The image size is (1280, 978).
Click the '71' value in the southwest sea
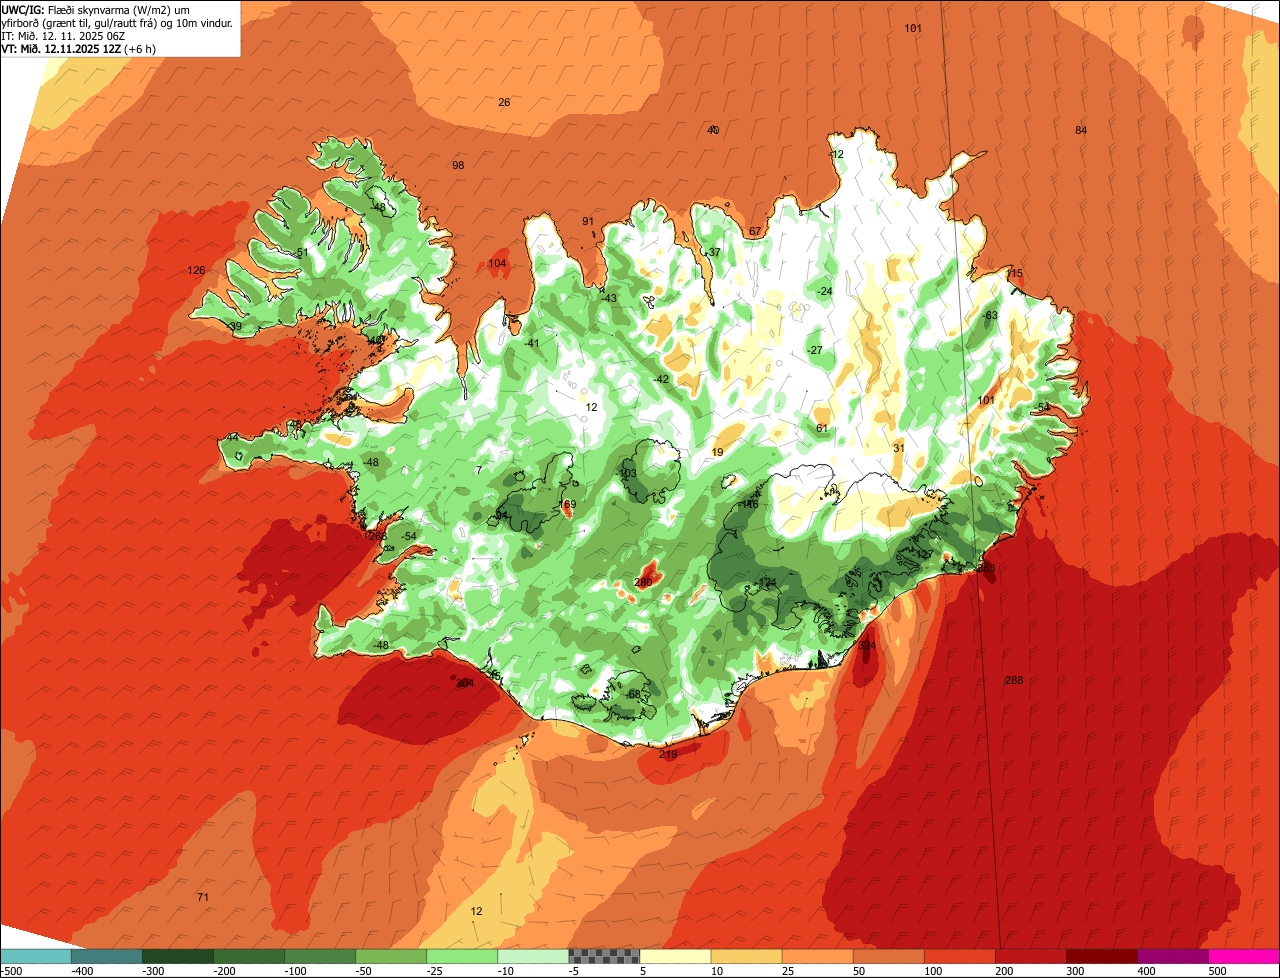203,897
